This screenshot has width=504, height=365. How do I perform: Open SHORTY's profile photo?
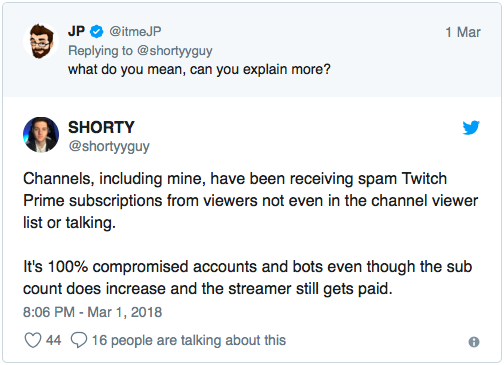pos(41,135)
